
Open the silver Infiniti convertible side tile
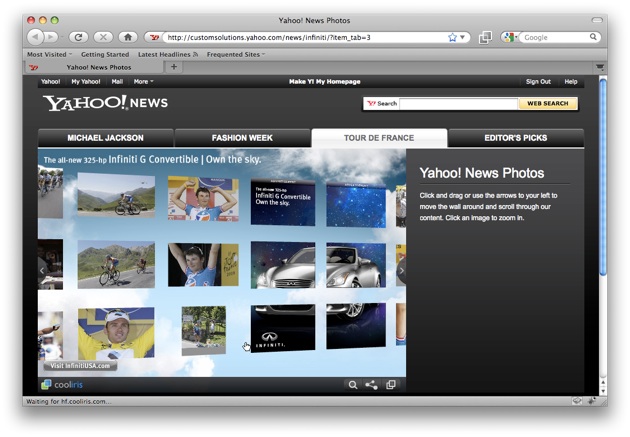tap(356, 265)
